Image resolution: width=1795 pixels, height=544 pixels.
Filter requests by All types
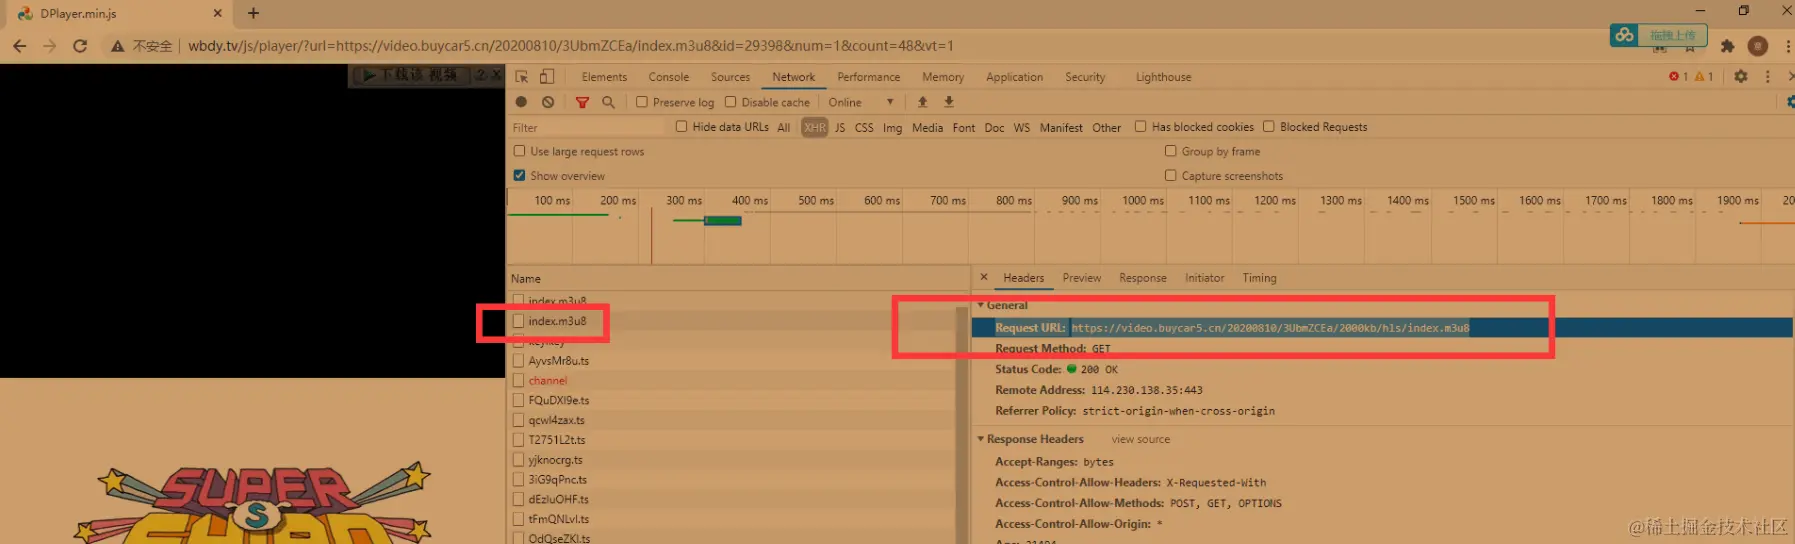(x=783, y=128)
